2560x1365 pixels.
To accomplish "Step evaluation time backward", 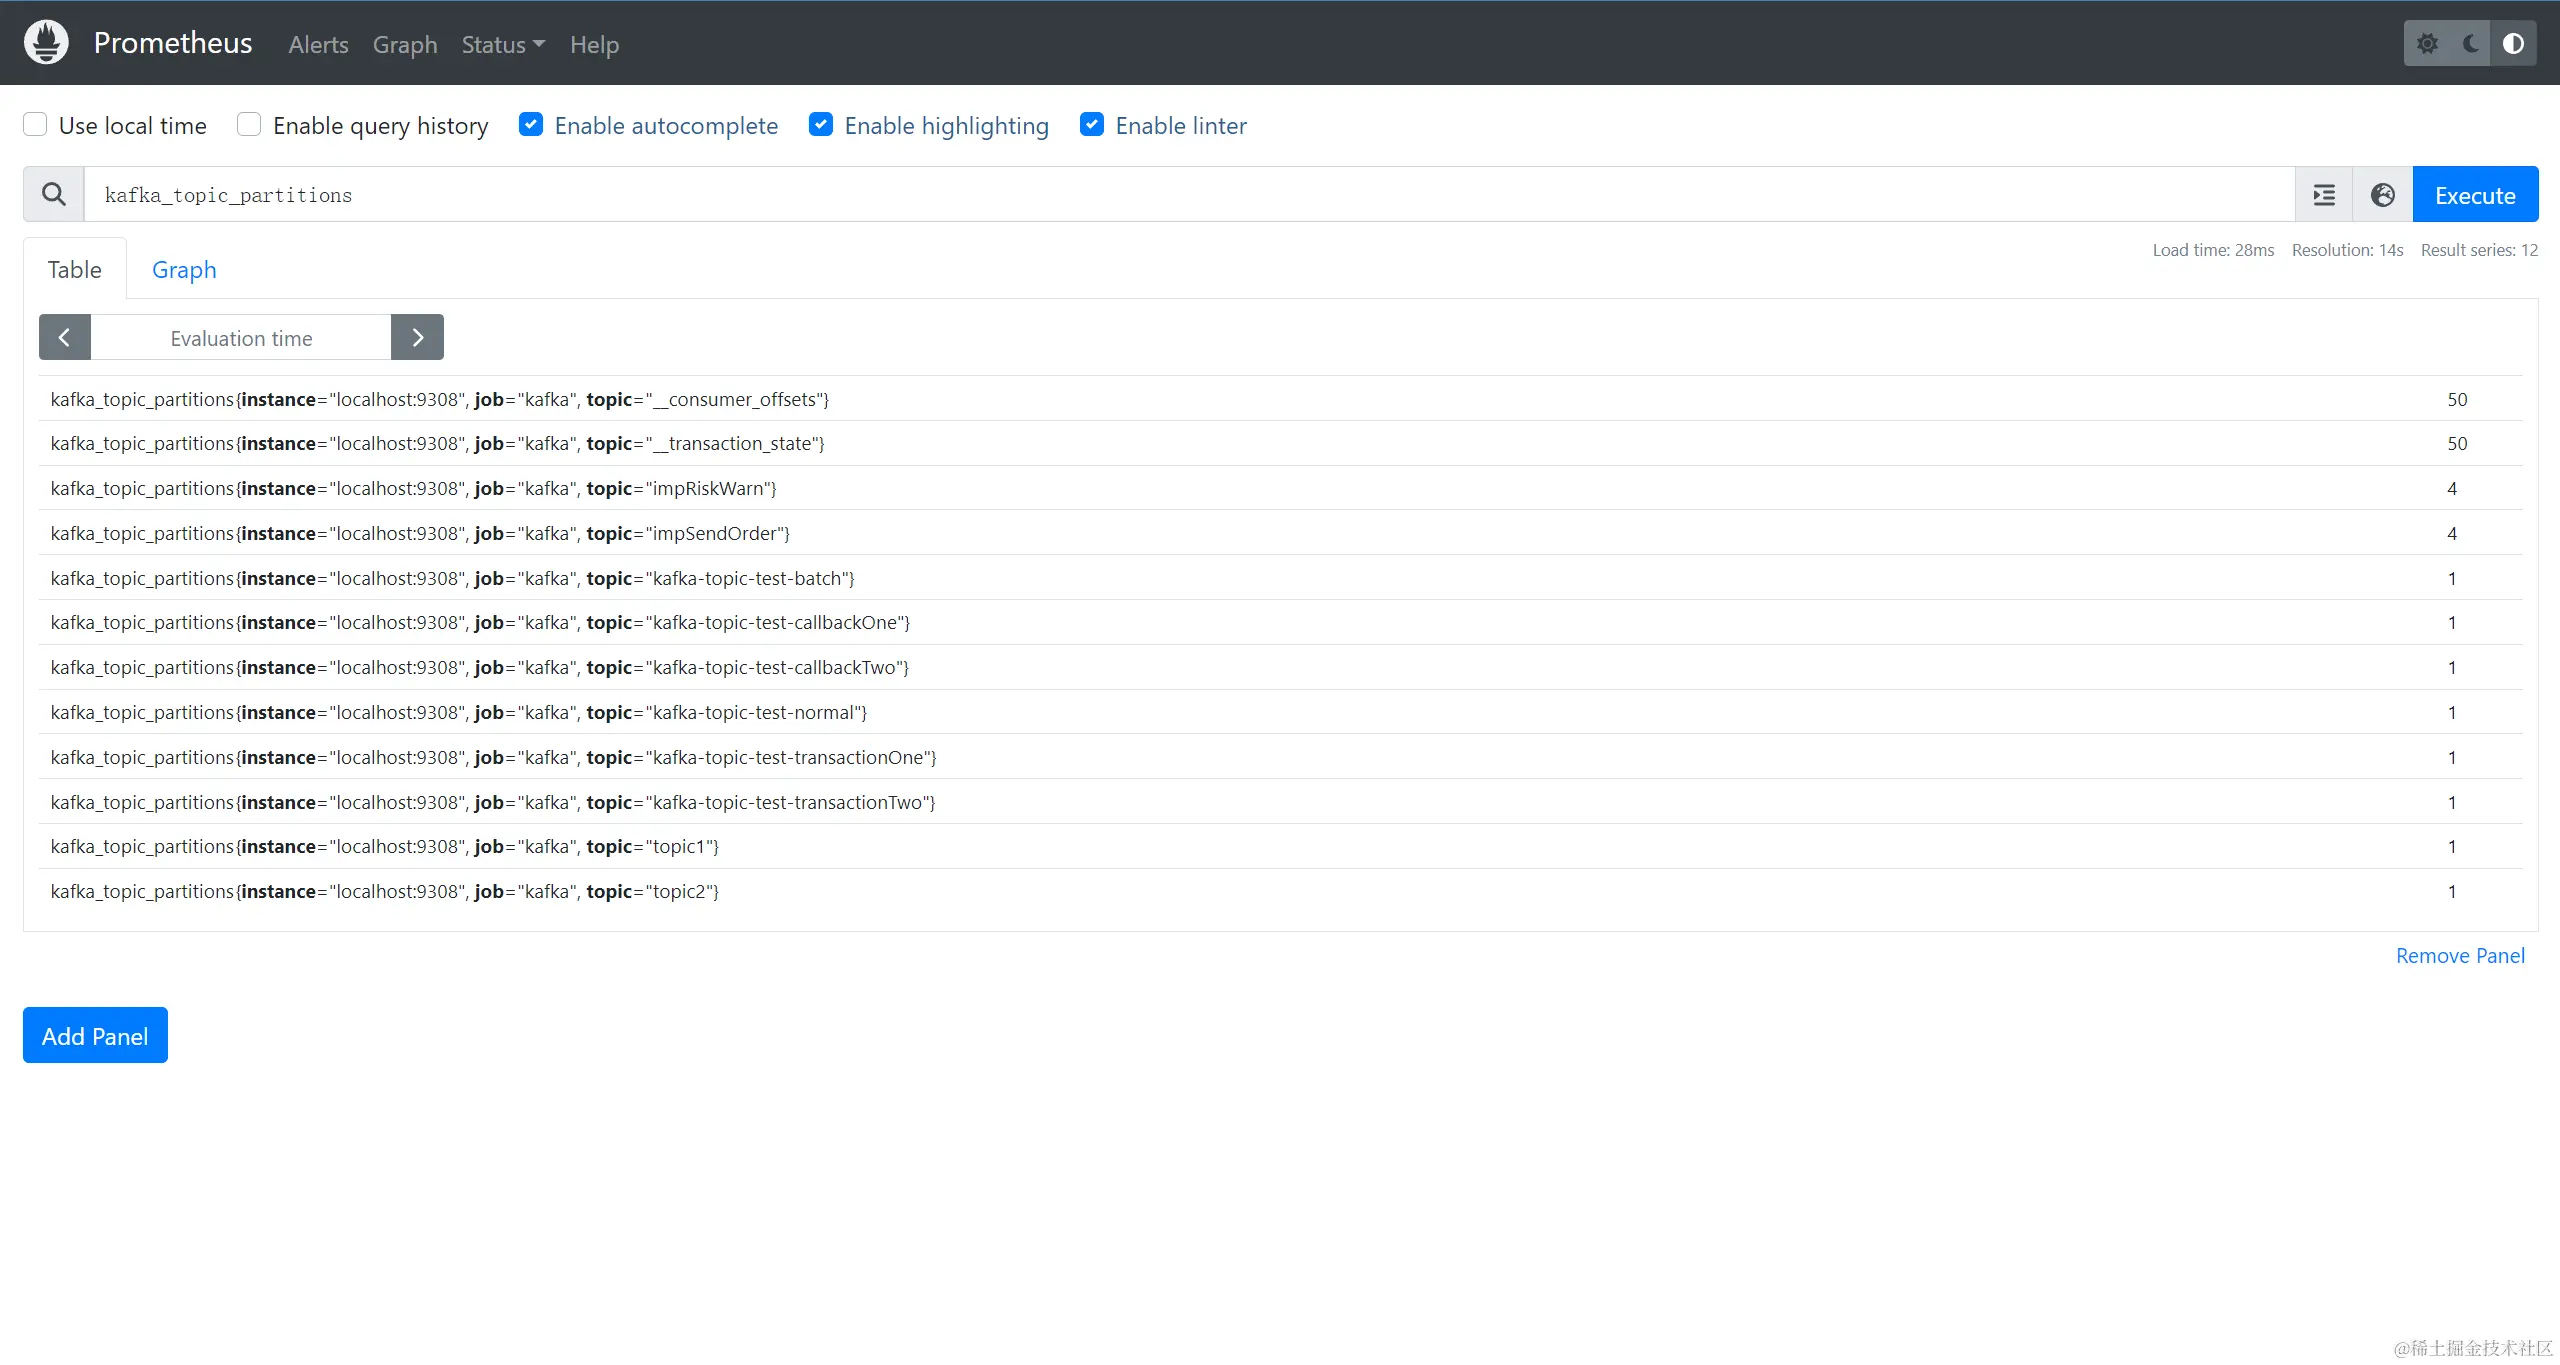I will (65, 338).
